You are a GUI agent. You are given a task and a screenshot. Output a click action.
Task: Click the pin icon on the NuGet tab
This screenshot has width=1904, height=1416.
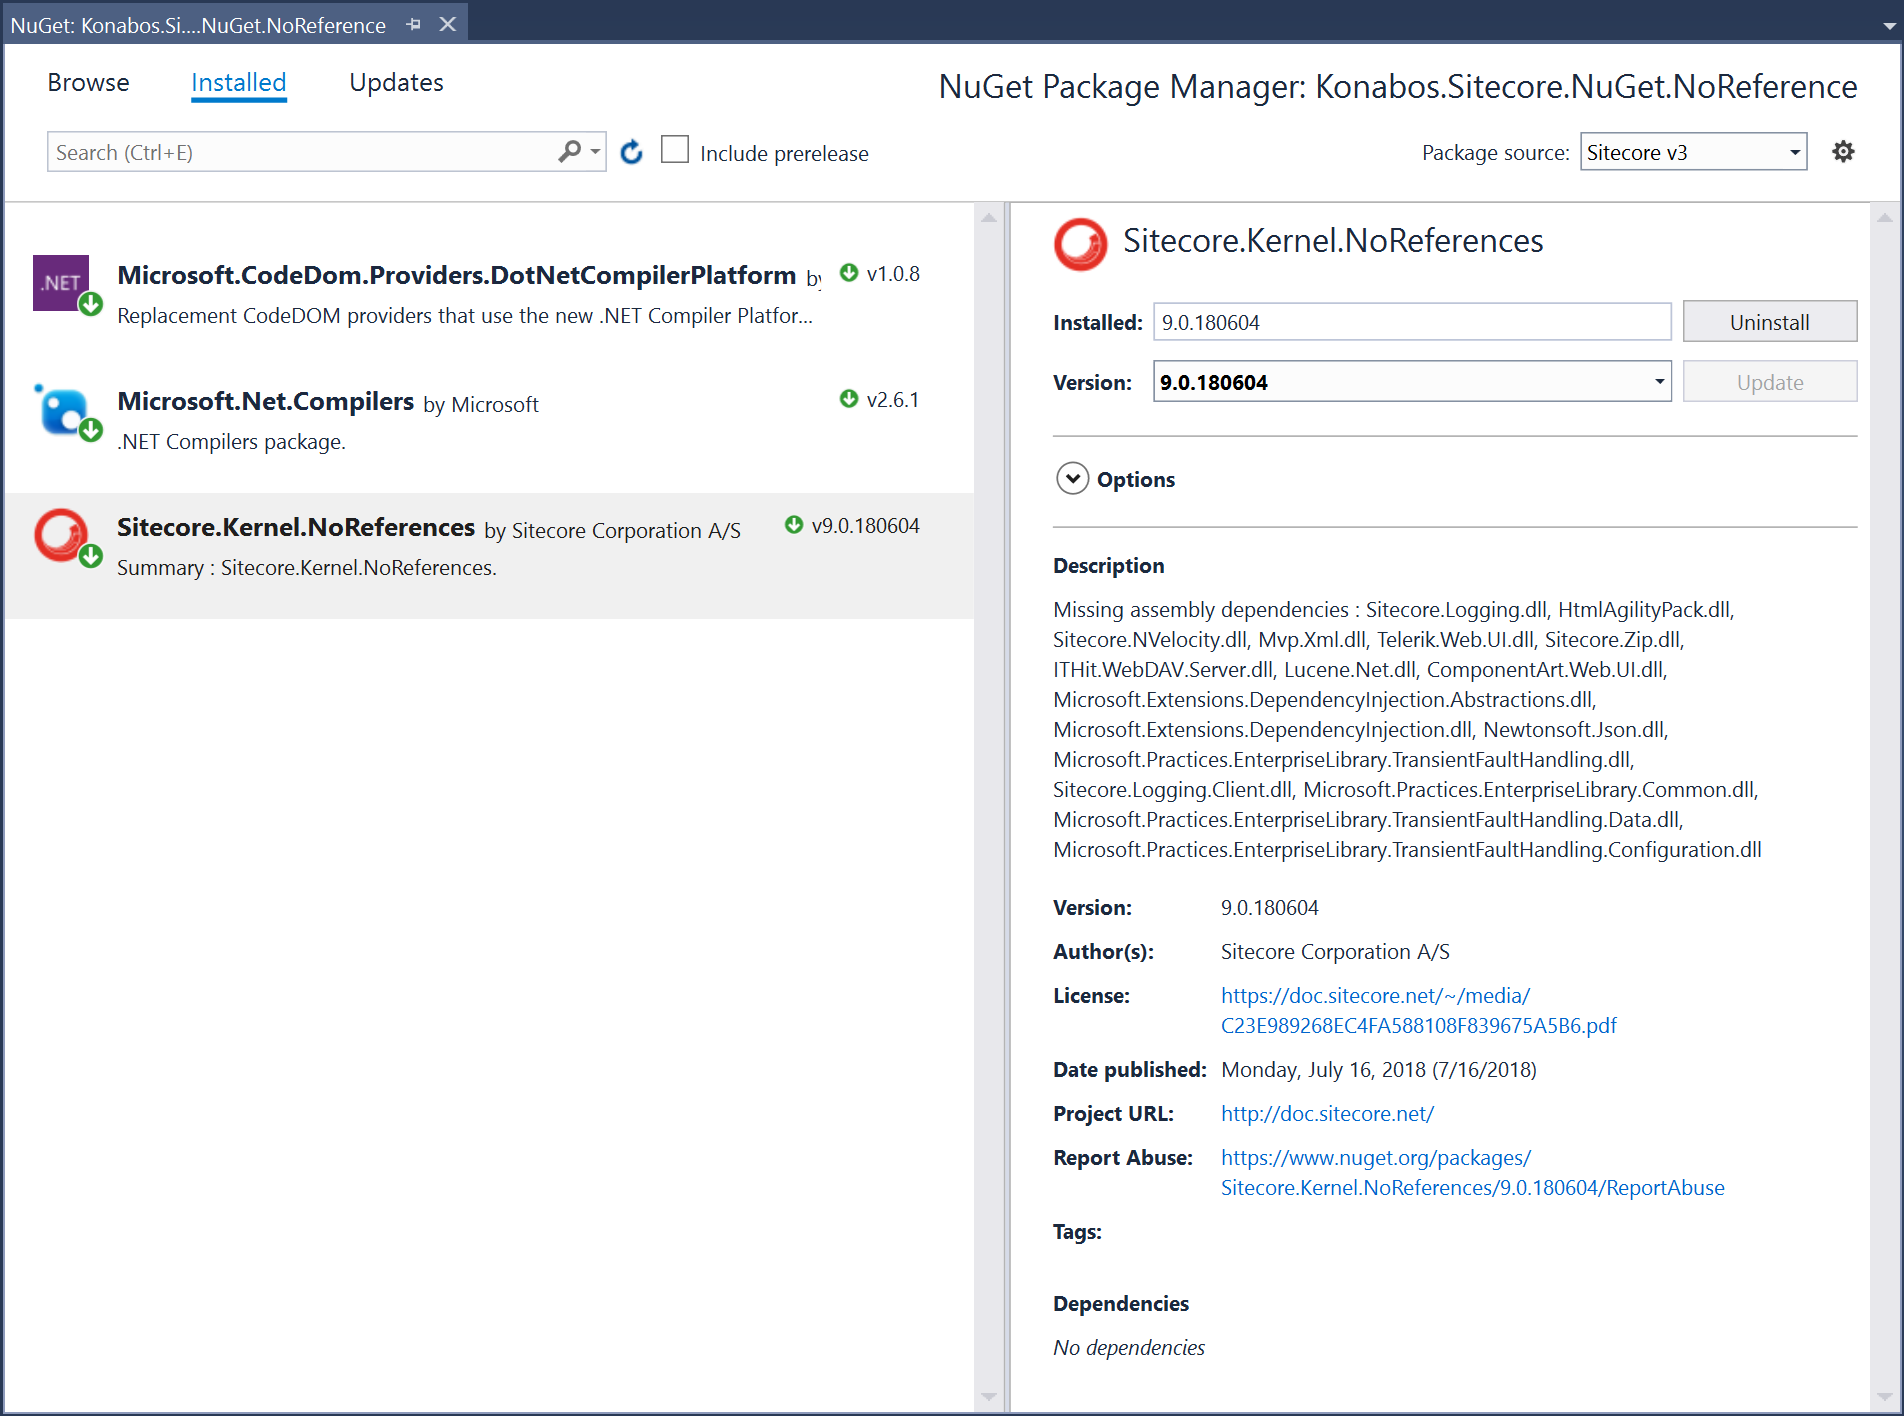click(x=412, y=23)
